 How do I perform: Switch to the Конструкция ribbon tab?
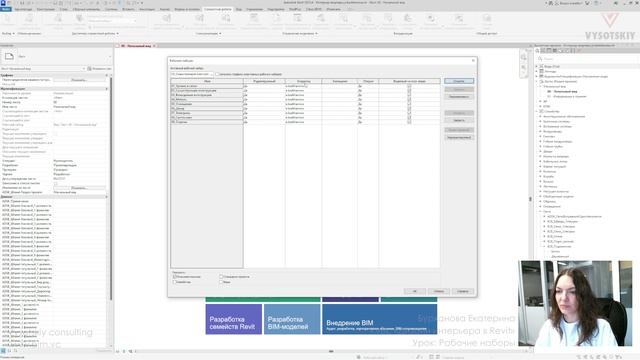(46, 9)
